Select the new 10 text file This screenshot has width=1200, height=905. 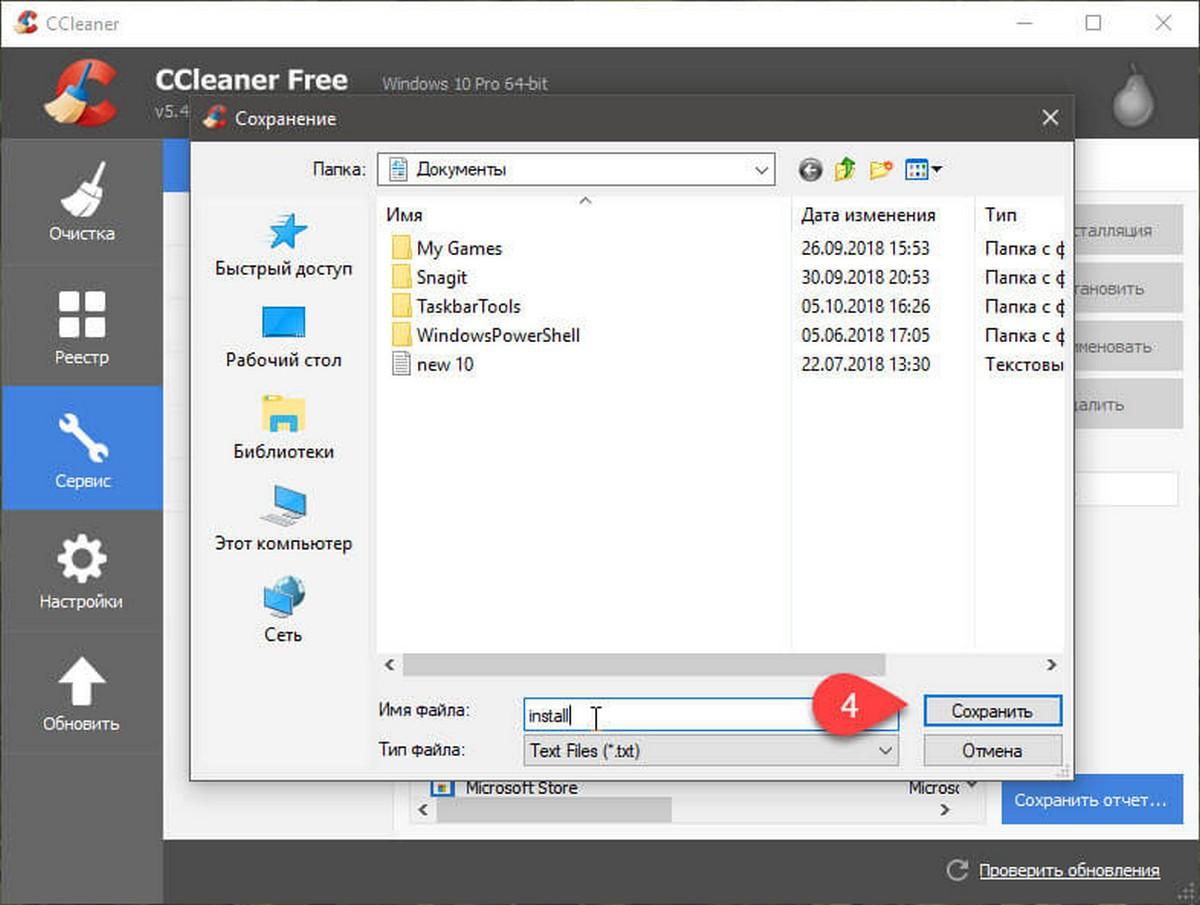click(x=432, y=364)
